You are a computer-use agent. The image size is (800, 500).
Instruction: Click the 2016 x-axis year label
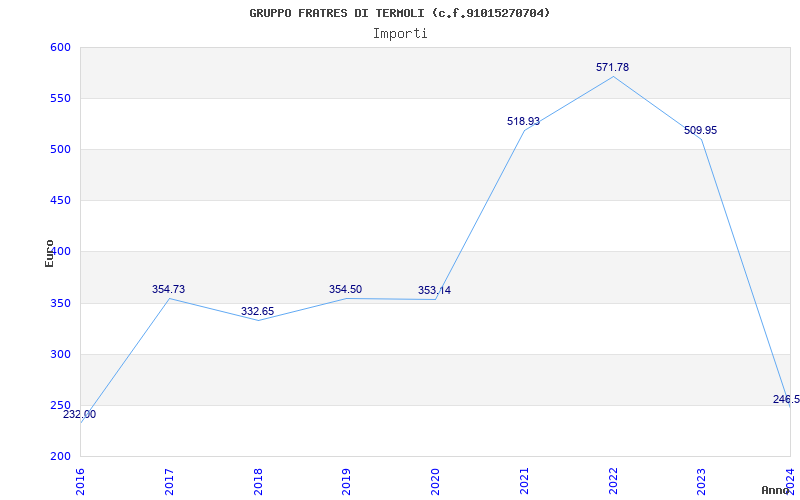click(80, 481)
